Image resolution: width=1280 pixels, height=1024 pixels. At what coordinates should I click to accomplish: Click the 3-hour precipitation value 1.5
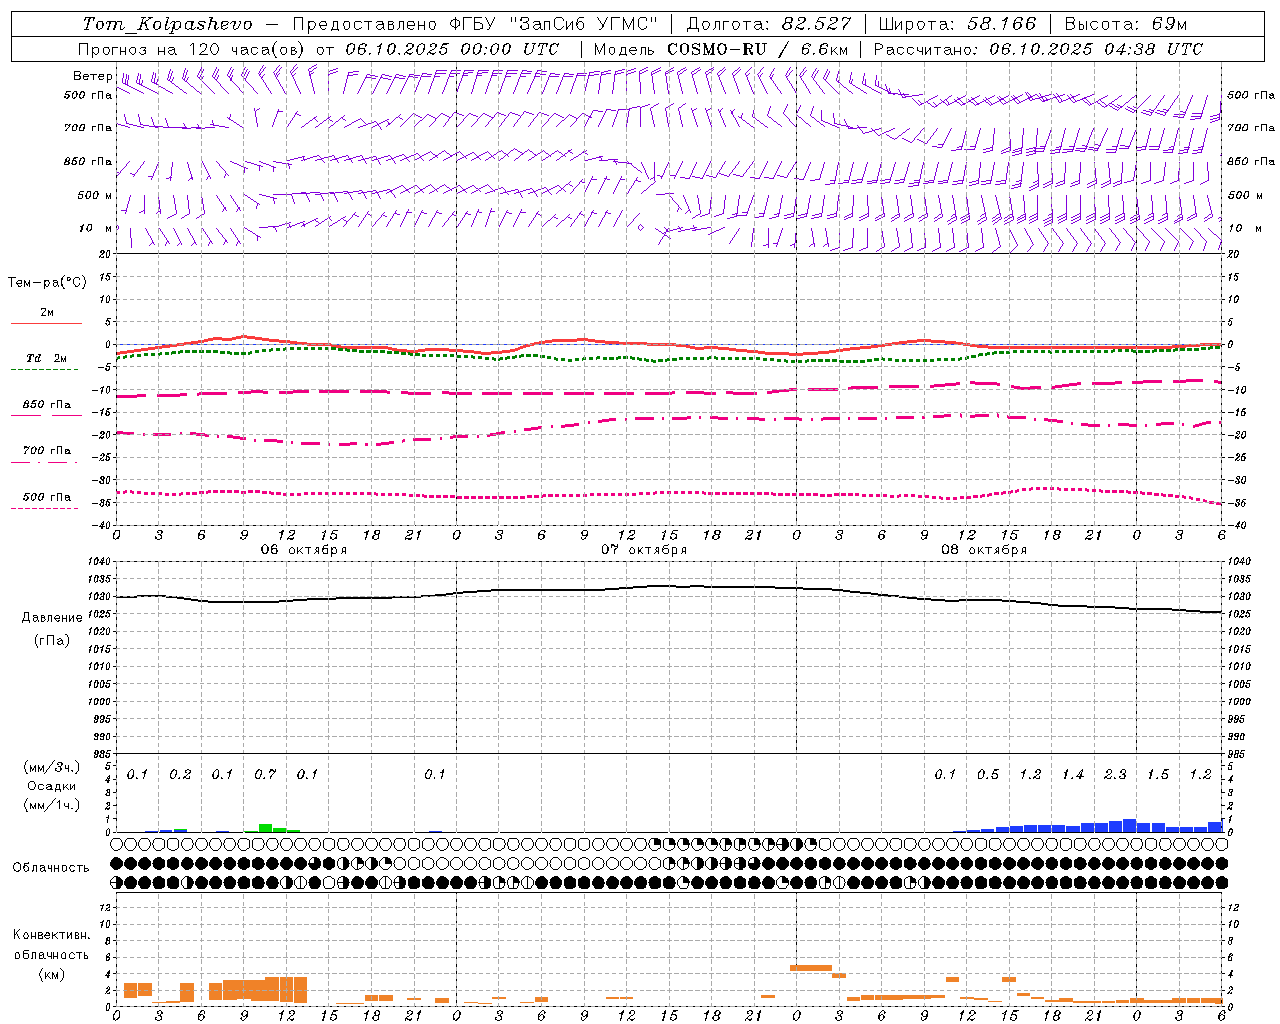(x=1158, y=774)
